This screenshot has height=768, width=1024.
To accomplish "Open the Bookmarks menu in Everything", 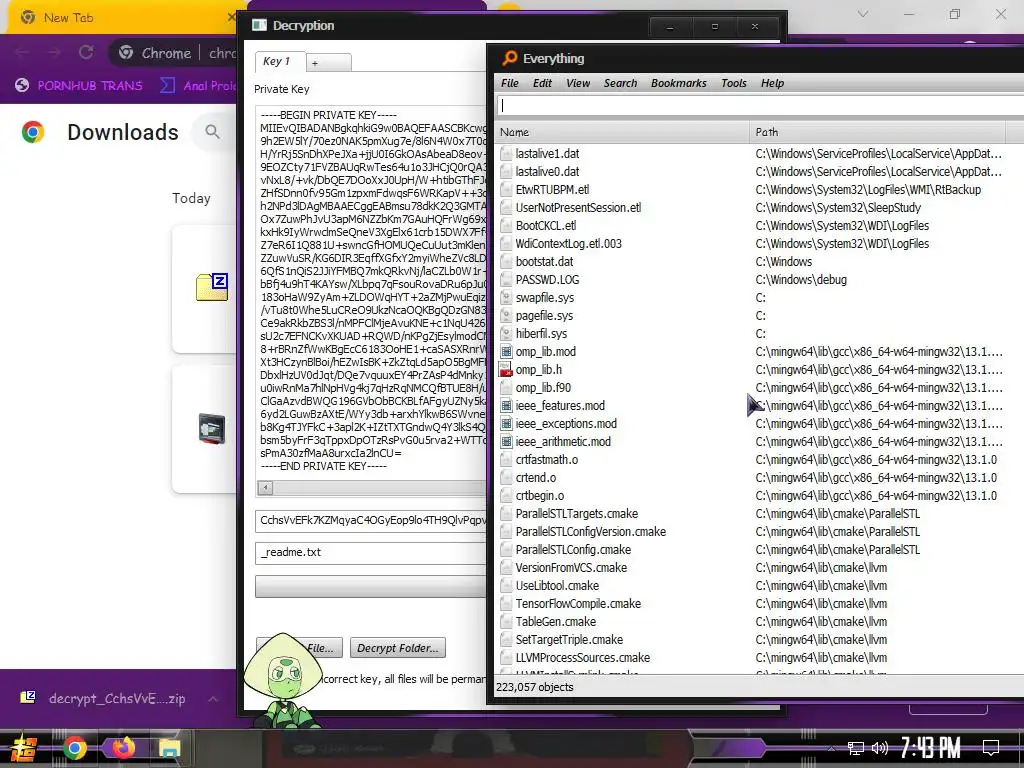I will click(x=679, y=83).
